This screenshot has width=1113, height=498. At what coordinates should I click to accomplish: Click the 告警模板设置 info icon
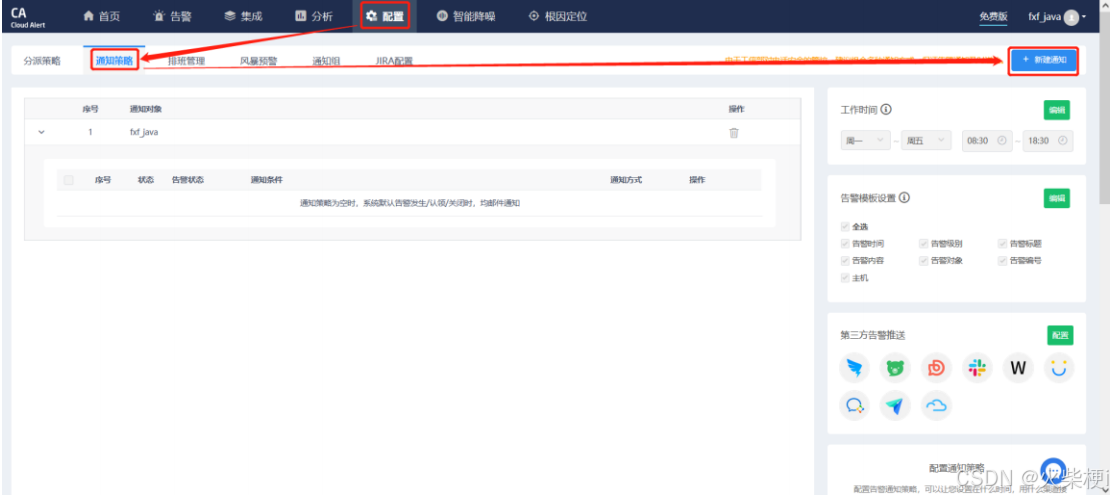[904, 199]
